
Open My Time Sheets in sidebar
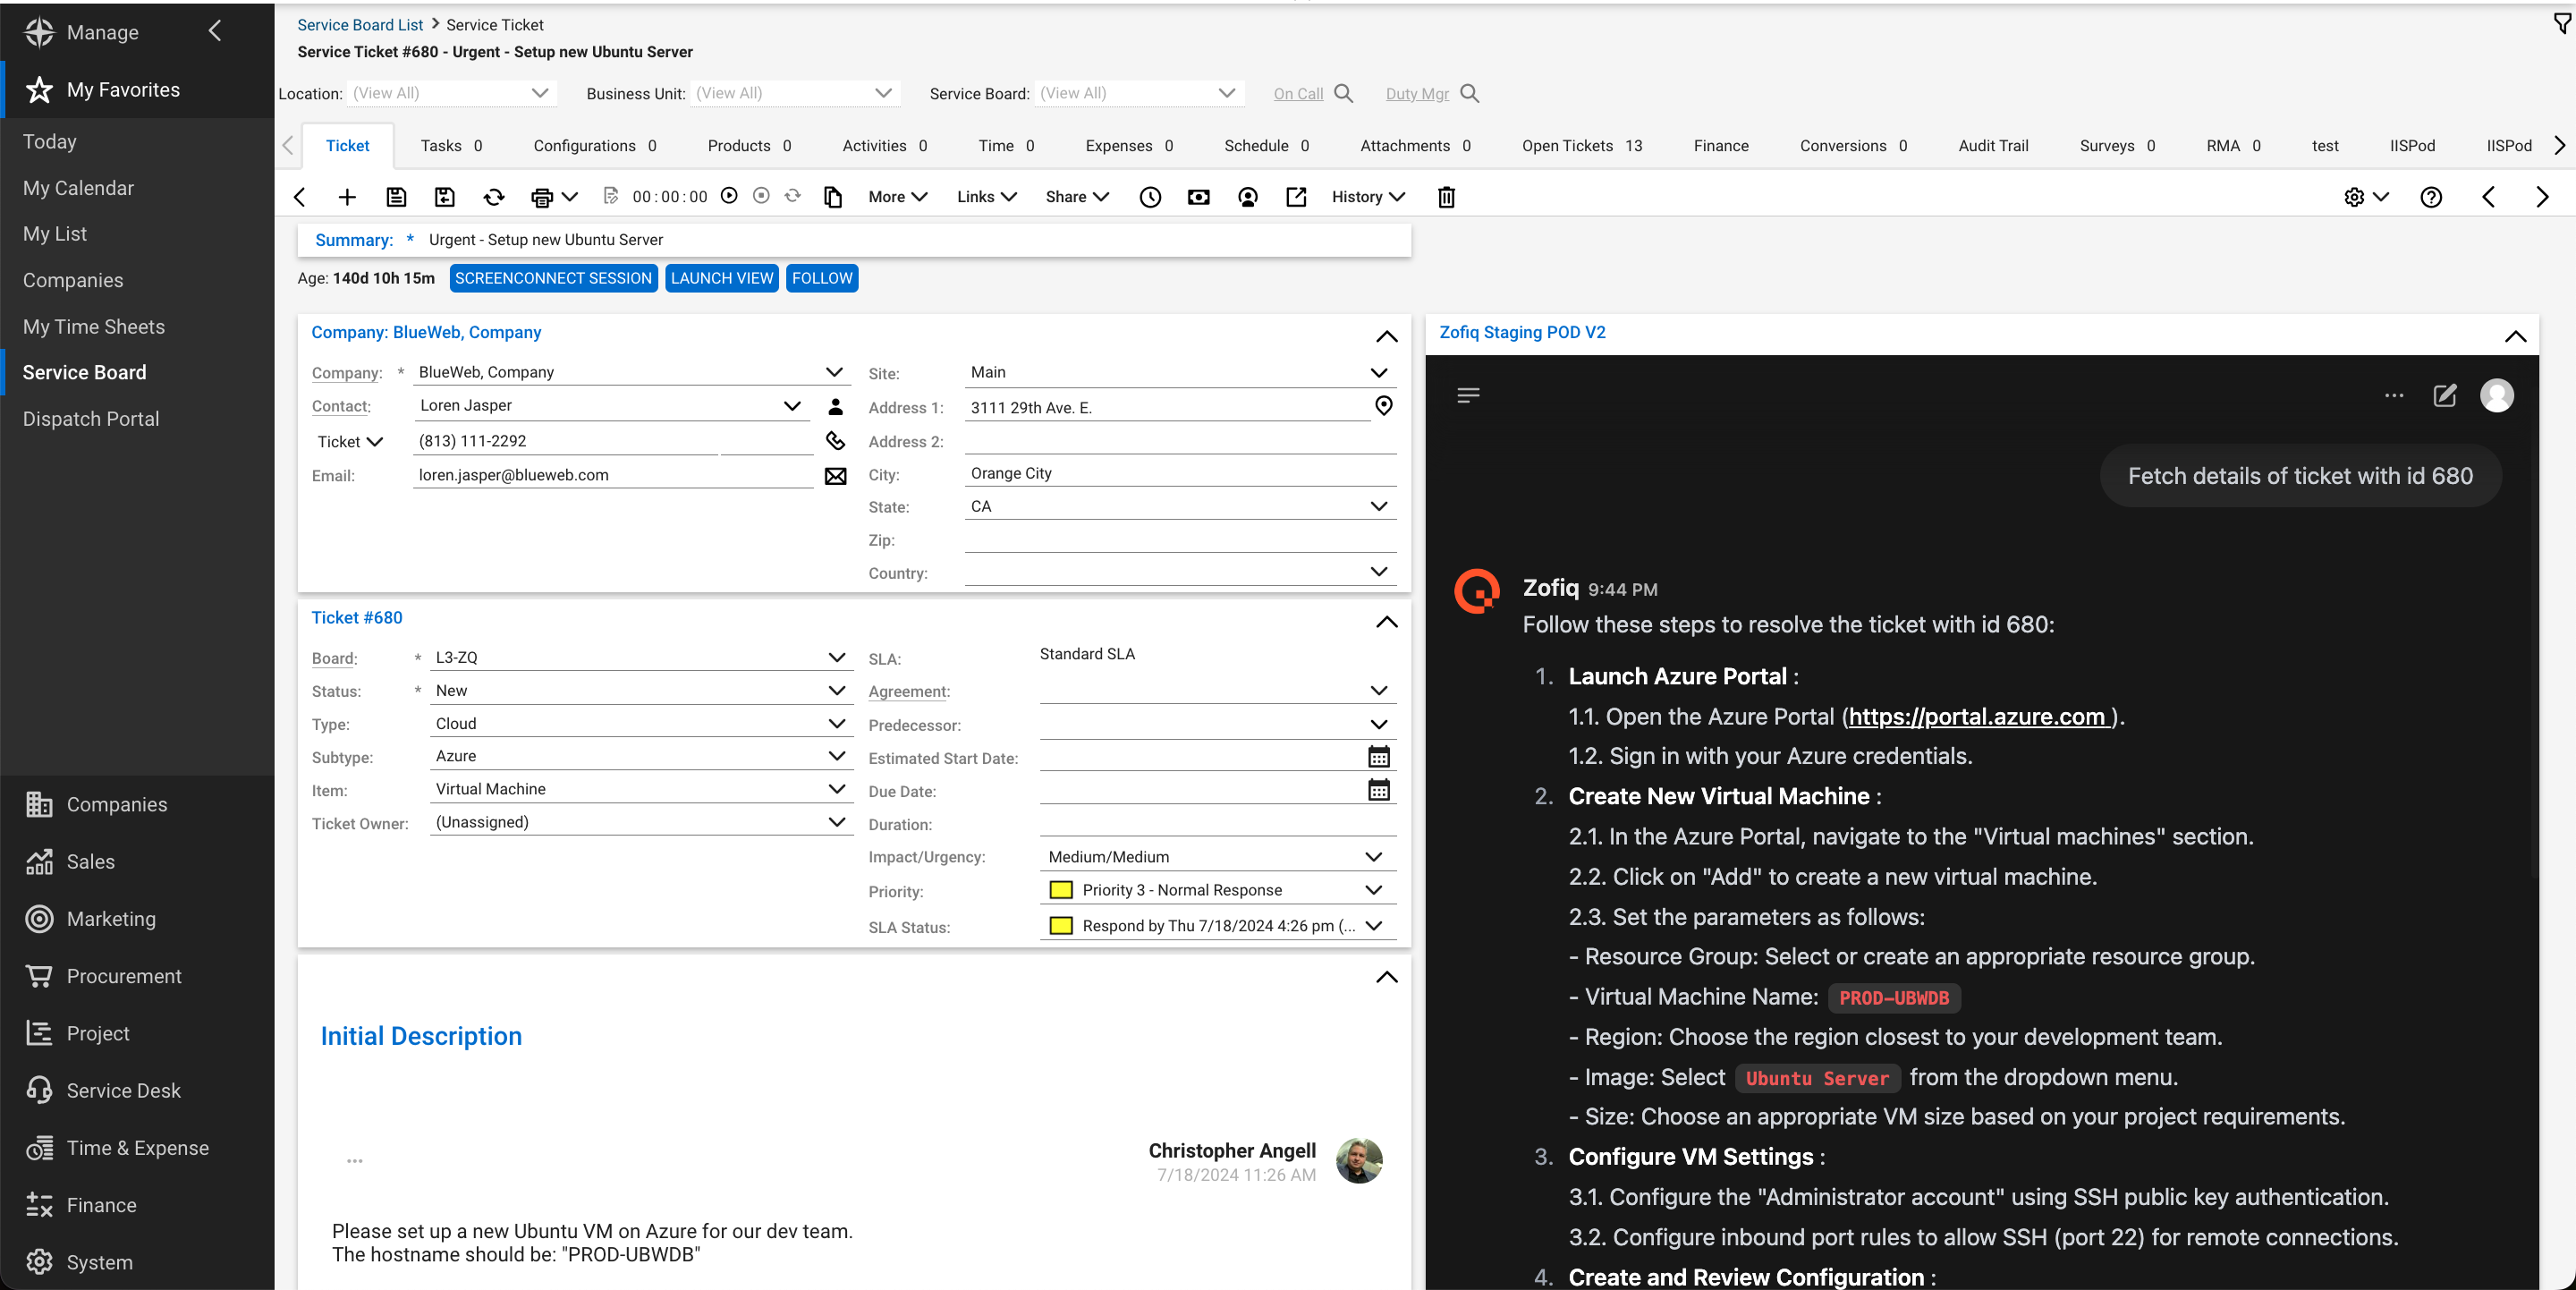tap(94, 327)
